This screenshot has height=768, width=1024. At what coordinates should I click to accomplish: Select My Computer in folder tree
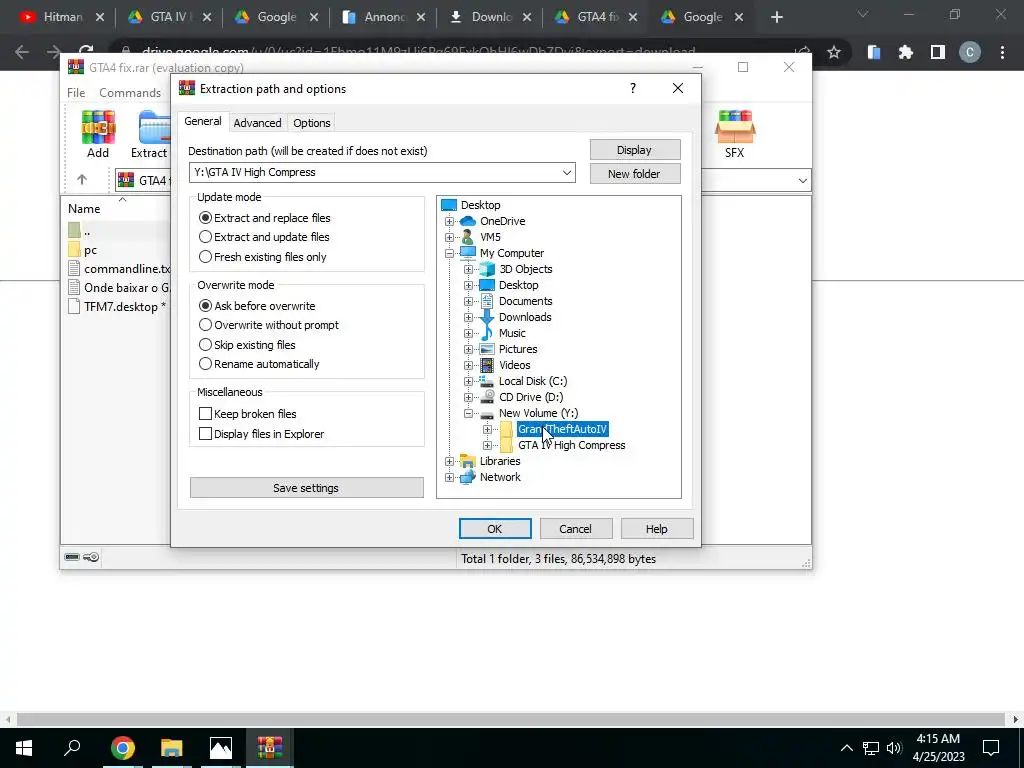511,253
